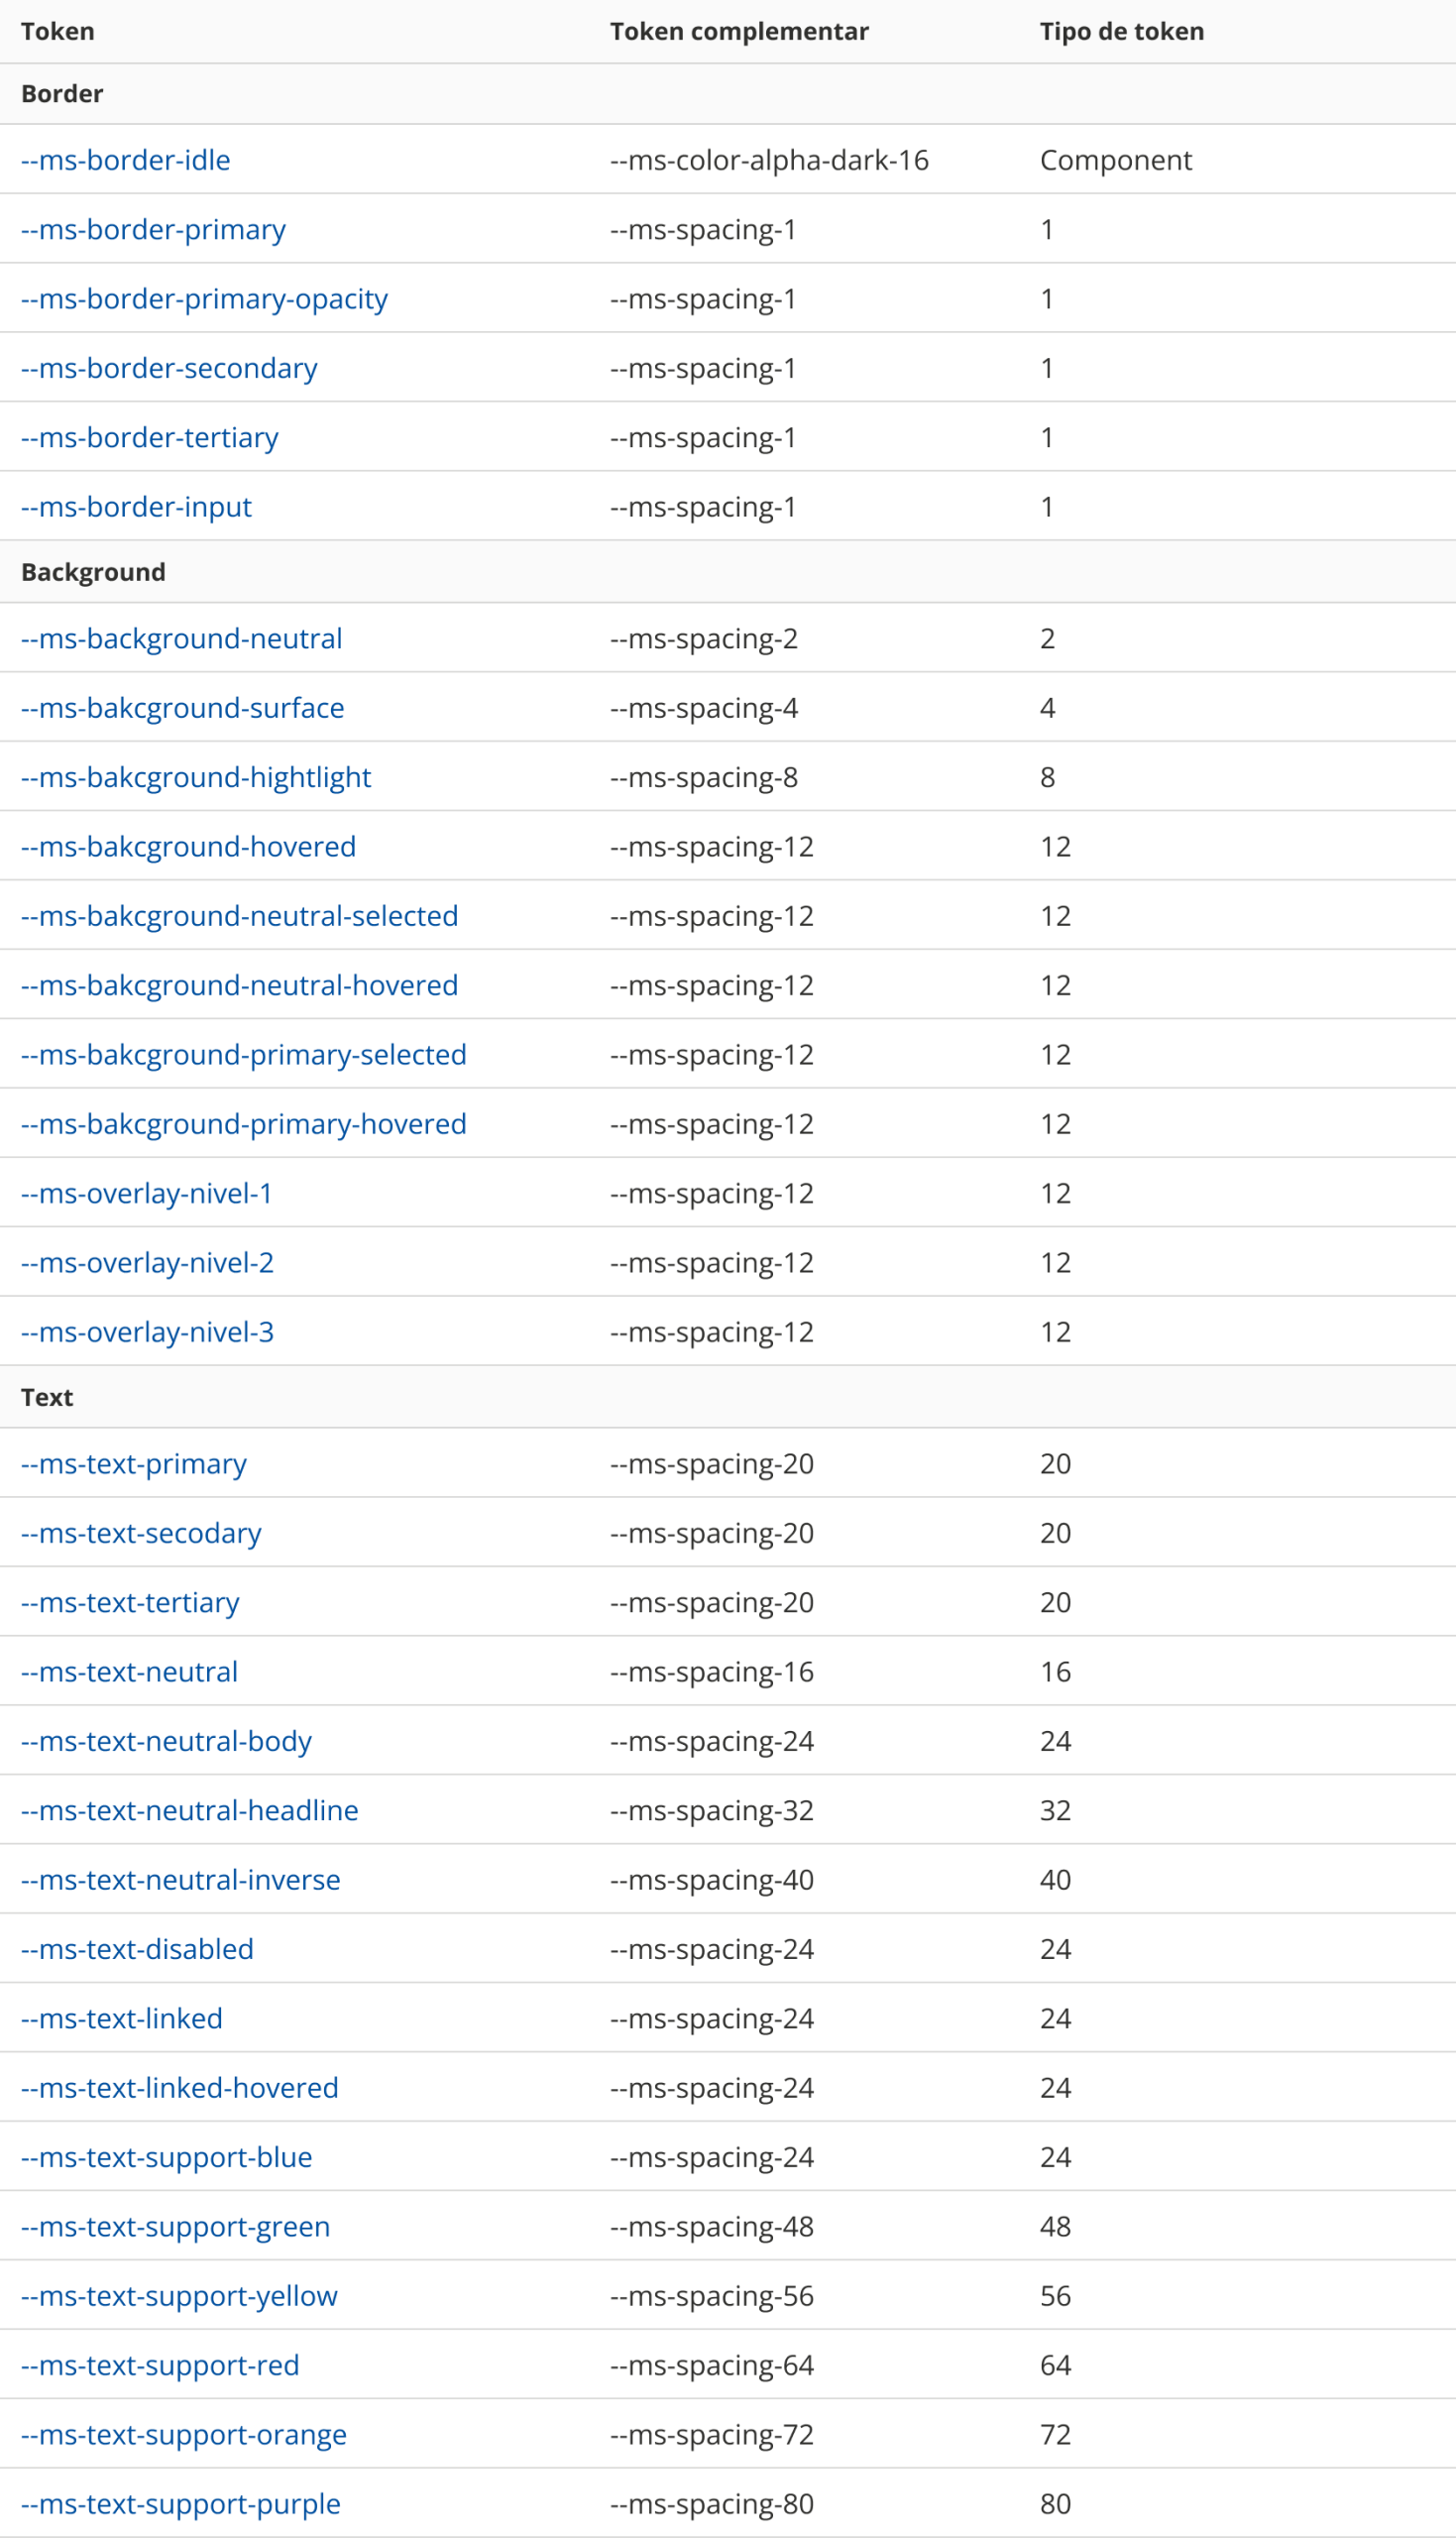Open the --ms-text-linked-hovered token

[179, 2087]
